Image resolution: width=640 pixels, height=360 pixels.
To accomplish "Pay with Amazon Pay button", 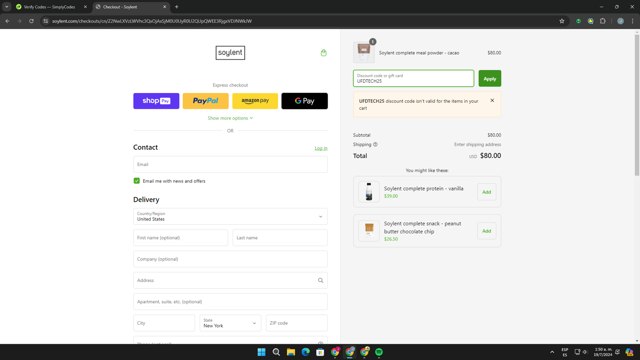I will point(255,101).
